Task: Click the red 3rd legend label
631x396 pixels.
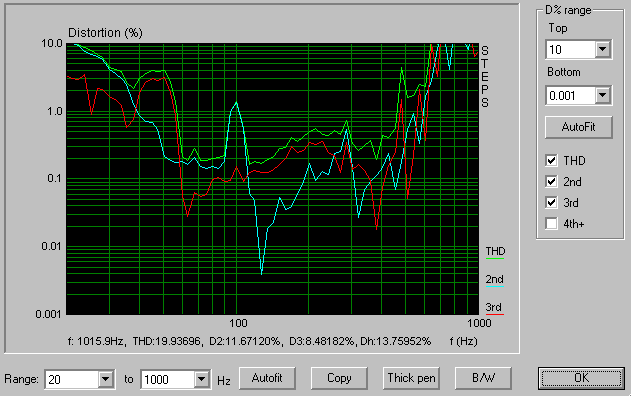Action: click(x=494, y=307)
